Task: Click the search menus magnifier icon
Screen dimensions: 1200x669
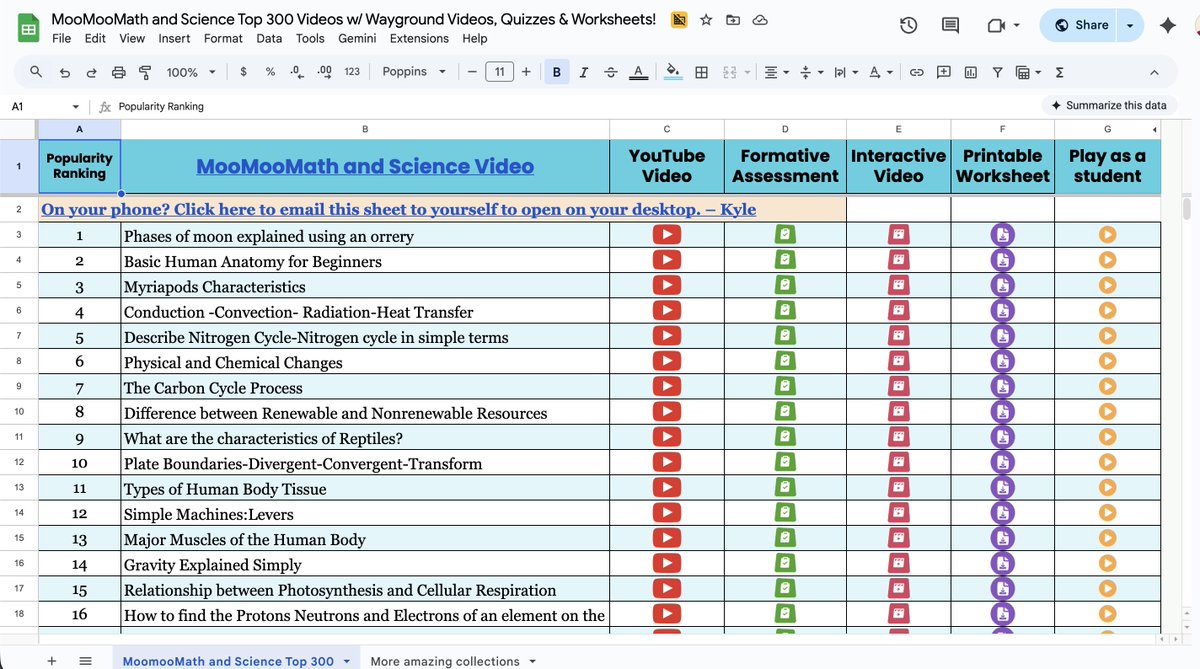Action: (x=36, y=72)
